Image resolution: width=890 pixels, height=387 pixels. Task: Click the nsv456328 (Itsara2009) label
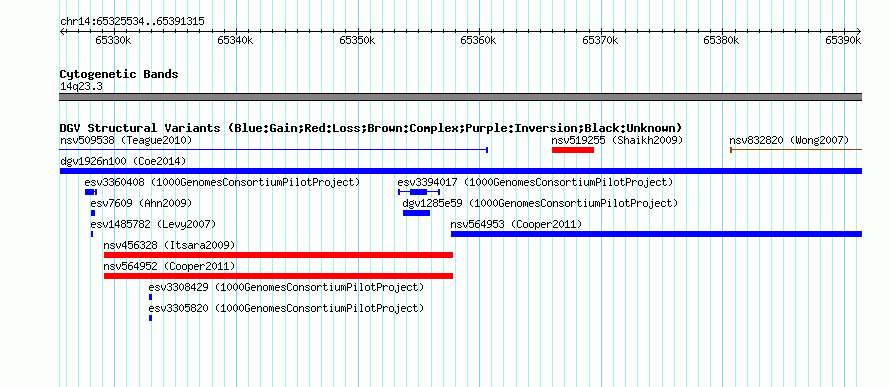pyautogui.click(x=169, y=245)
